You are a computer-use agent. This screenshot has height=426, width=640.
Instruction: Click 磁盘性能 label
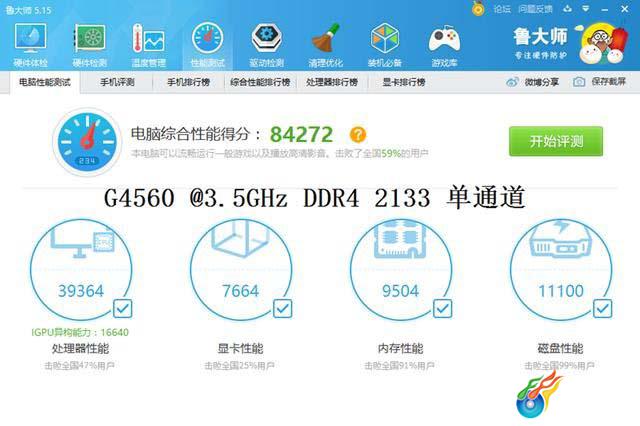pyautogui.click(x=560, y=348)
